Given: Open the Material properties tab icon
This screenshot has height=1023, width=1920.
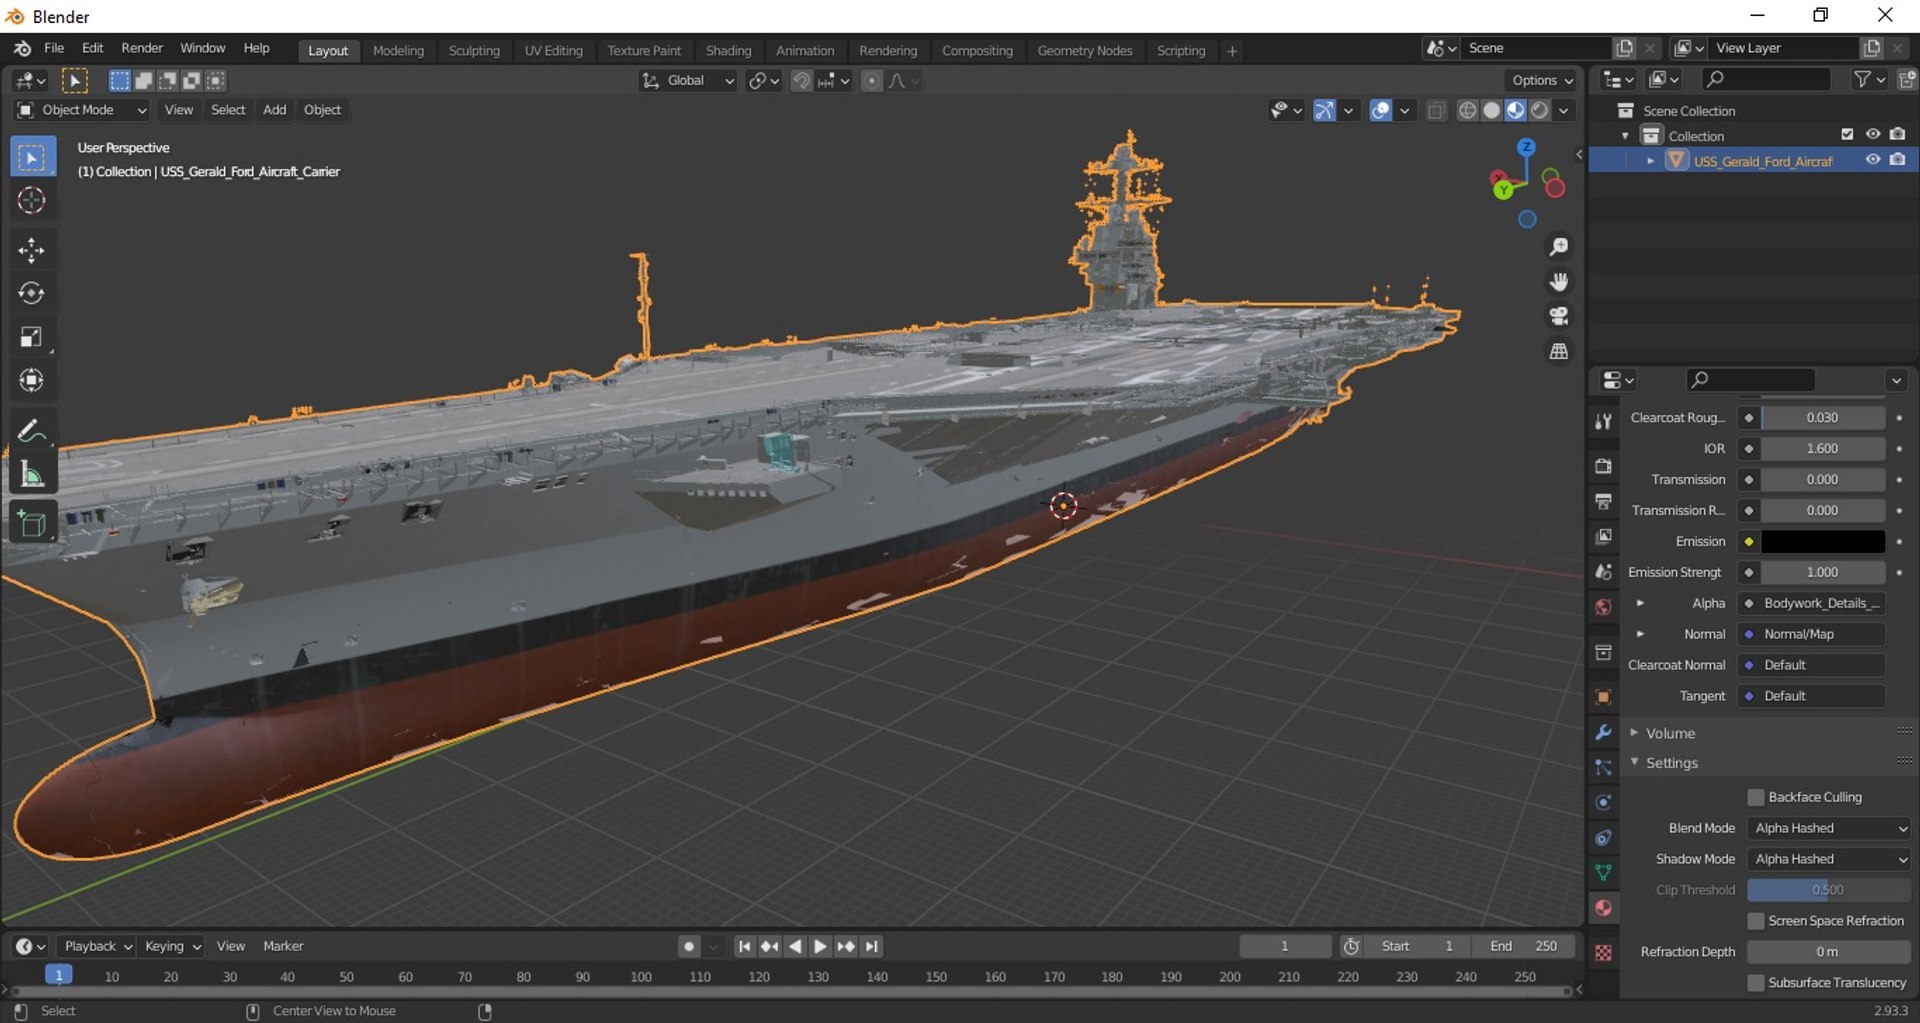Looking at the screenshot, I should pos(1603,908).
